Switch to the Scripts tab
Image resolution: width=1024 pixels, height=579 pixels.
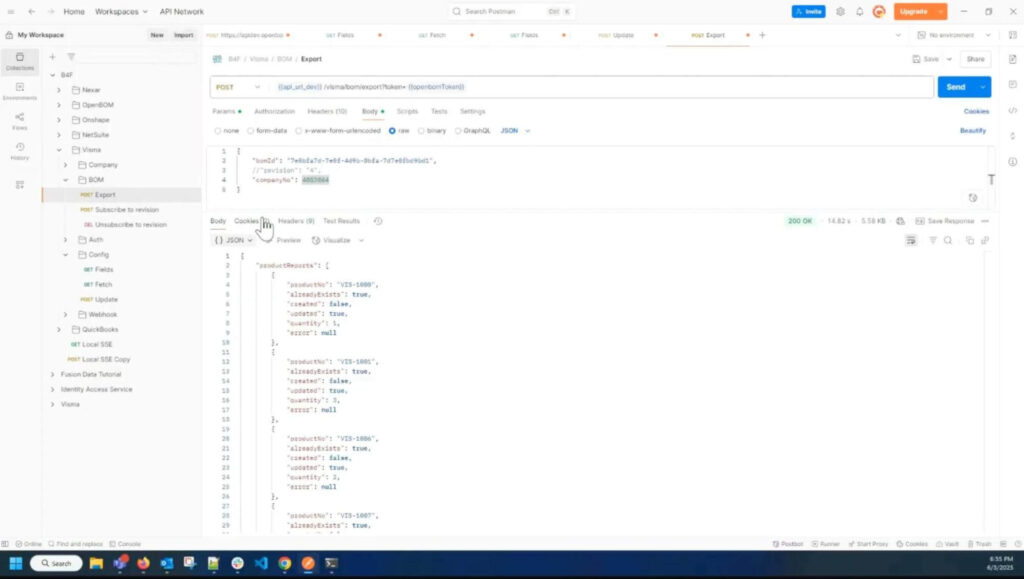(407, 112)
